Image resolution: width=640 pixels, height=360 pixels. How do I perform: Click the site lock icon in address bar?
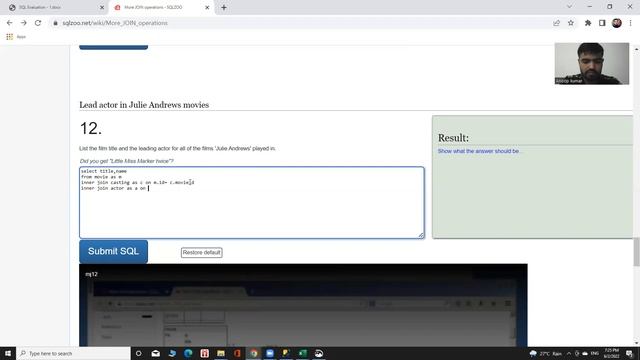pos(56,23)
